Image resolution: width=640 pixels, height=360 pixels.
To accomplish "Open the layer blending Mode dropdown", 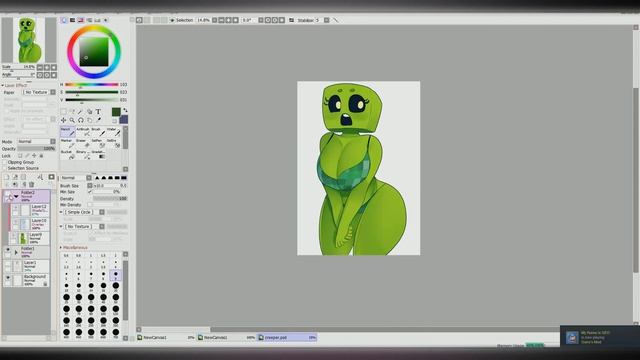I will [36, 142].
